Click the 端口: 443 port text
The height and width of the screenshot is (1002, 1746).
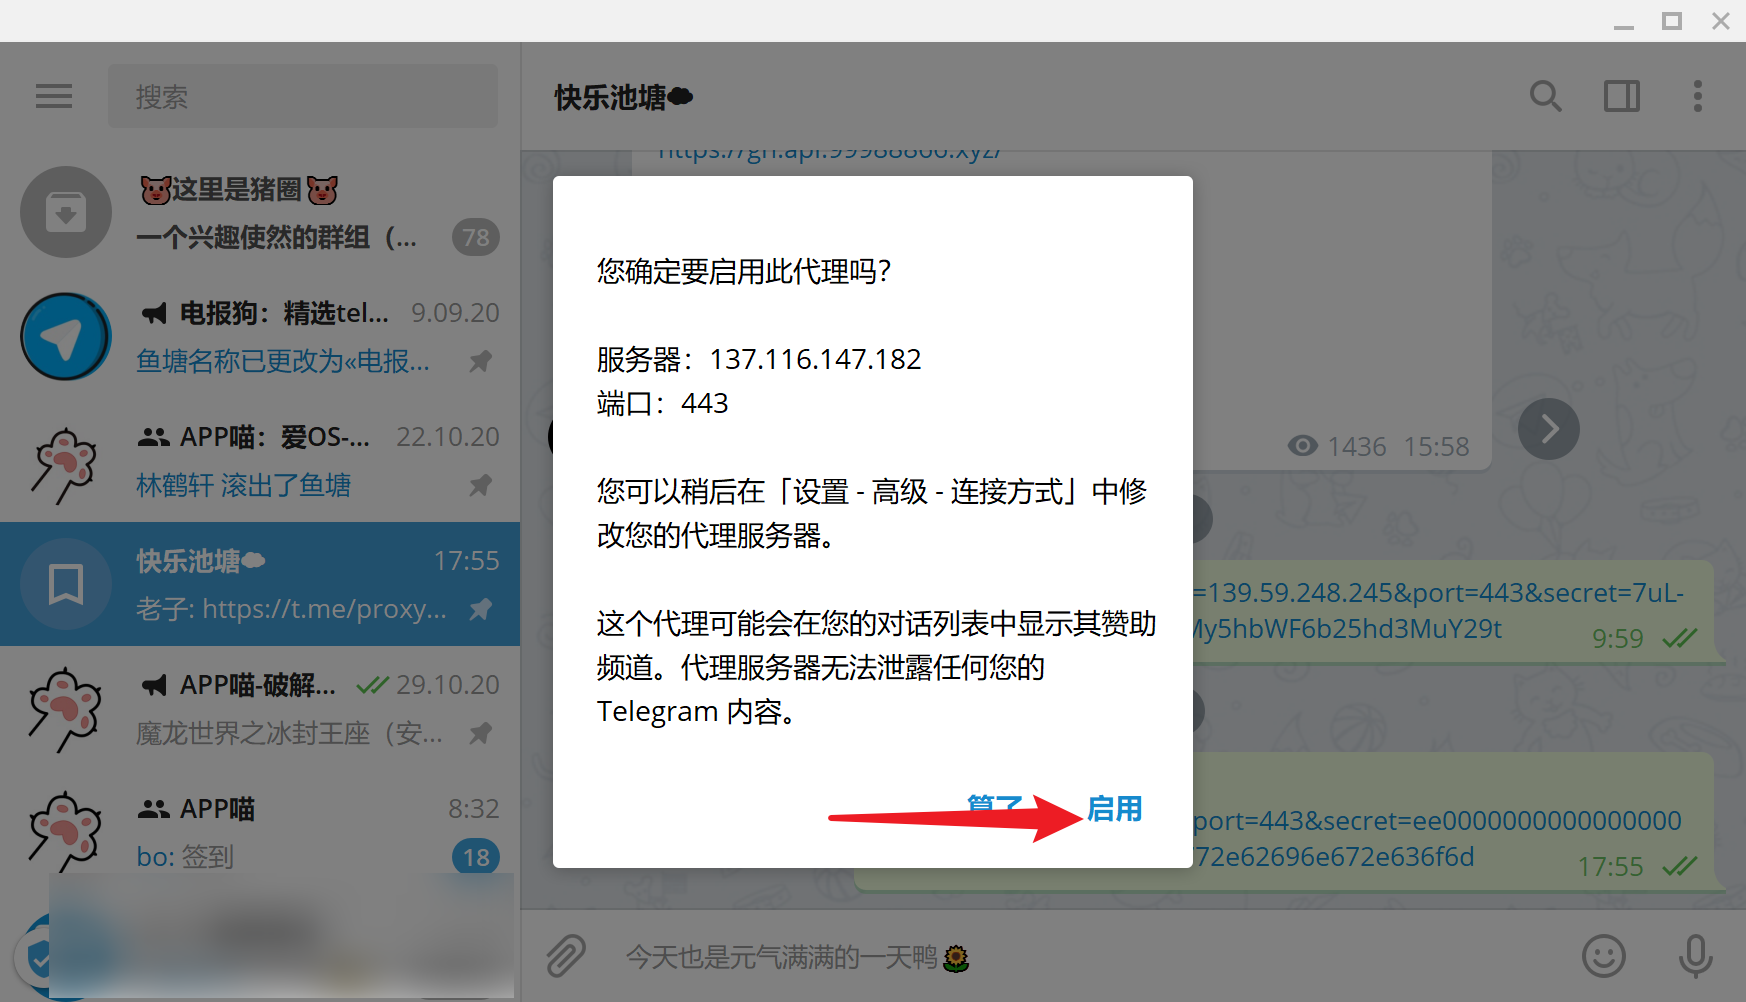point(663,403)
